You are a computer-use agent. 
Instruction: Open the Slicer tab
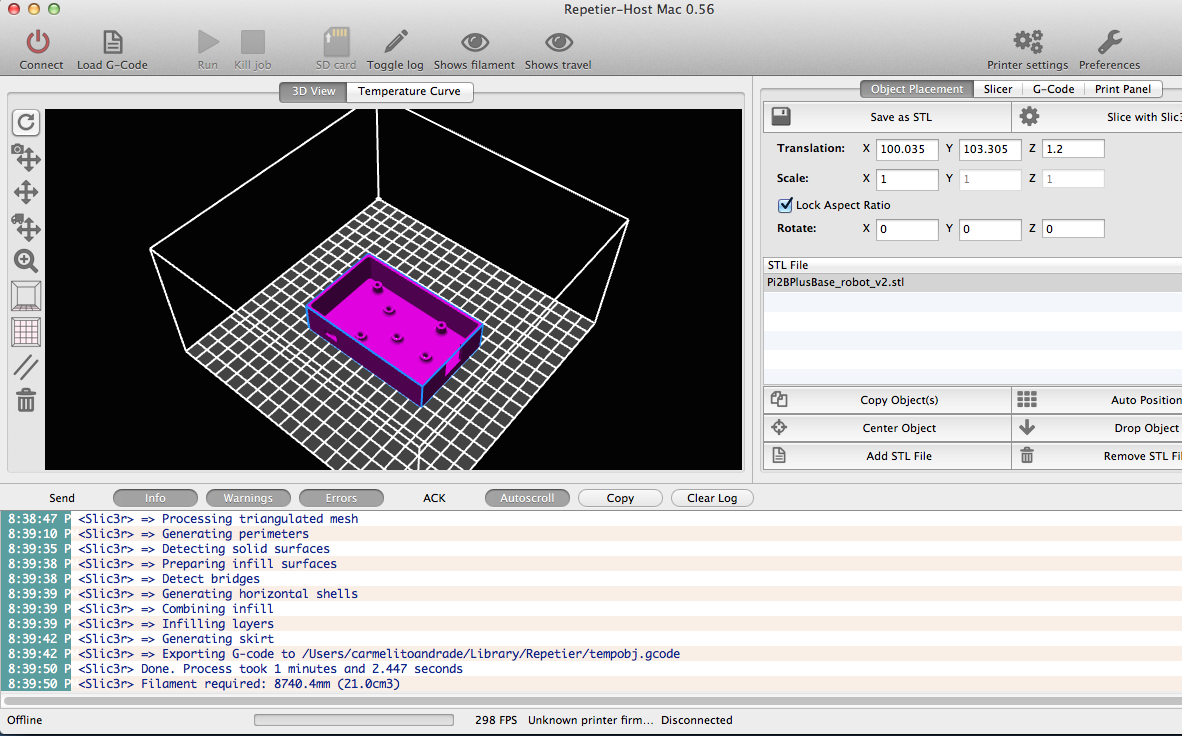pos(998,89)
